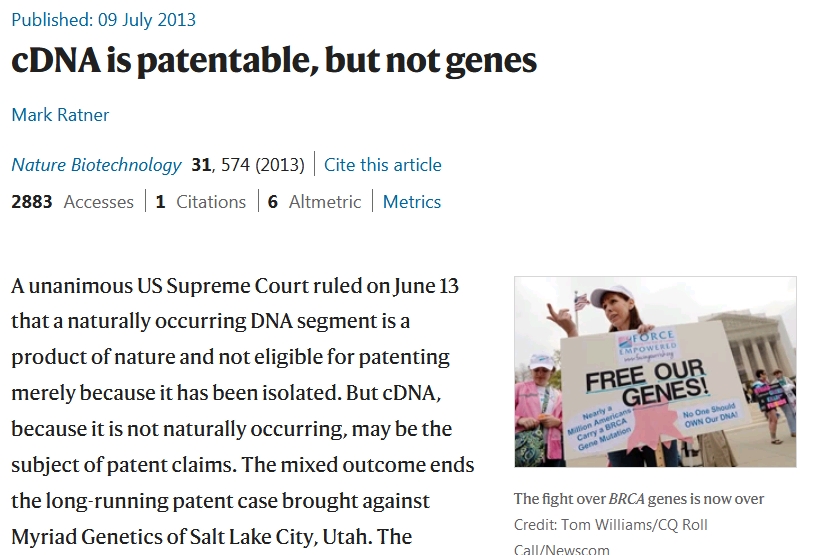Open the Metrics link
This screenshot has width=819, height=555.
[x=412, y=202]
